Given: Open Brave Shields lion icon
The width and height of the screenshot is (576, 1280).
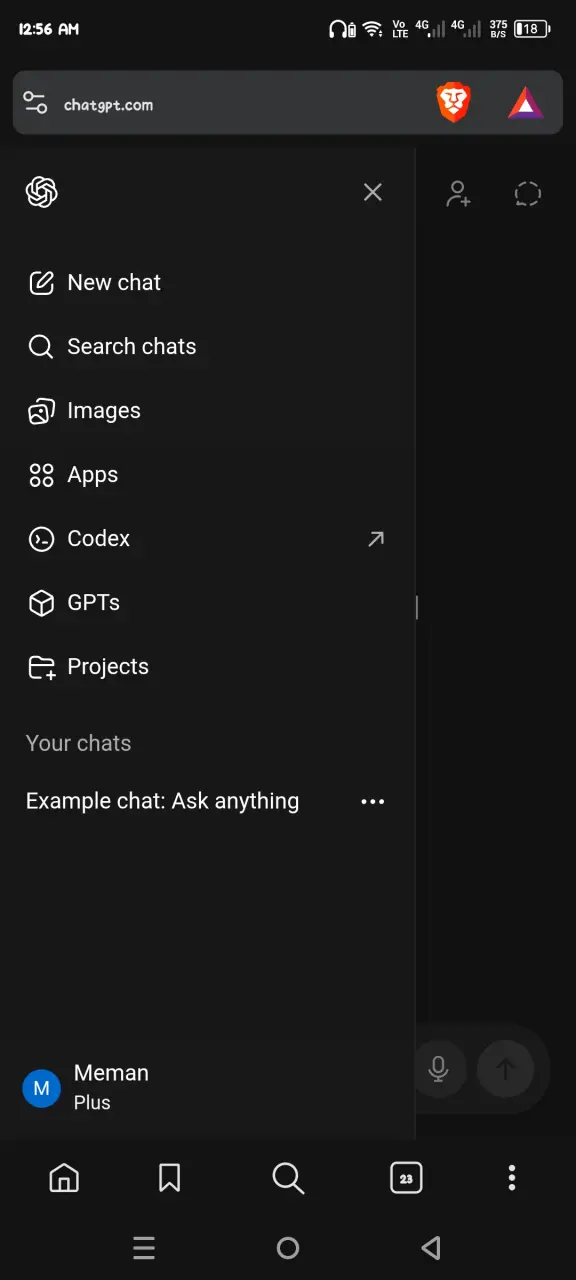Looking at the screenshot, I should pos(453,103).
